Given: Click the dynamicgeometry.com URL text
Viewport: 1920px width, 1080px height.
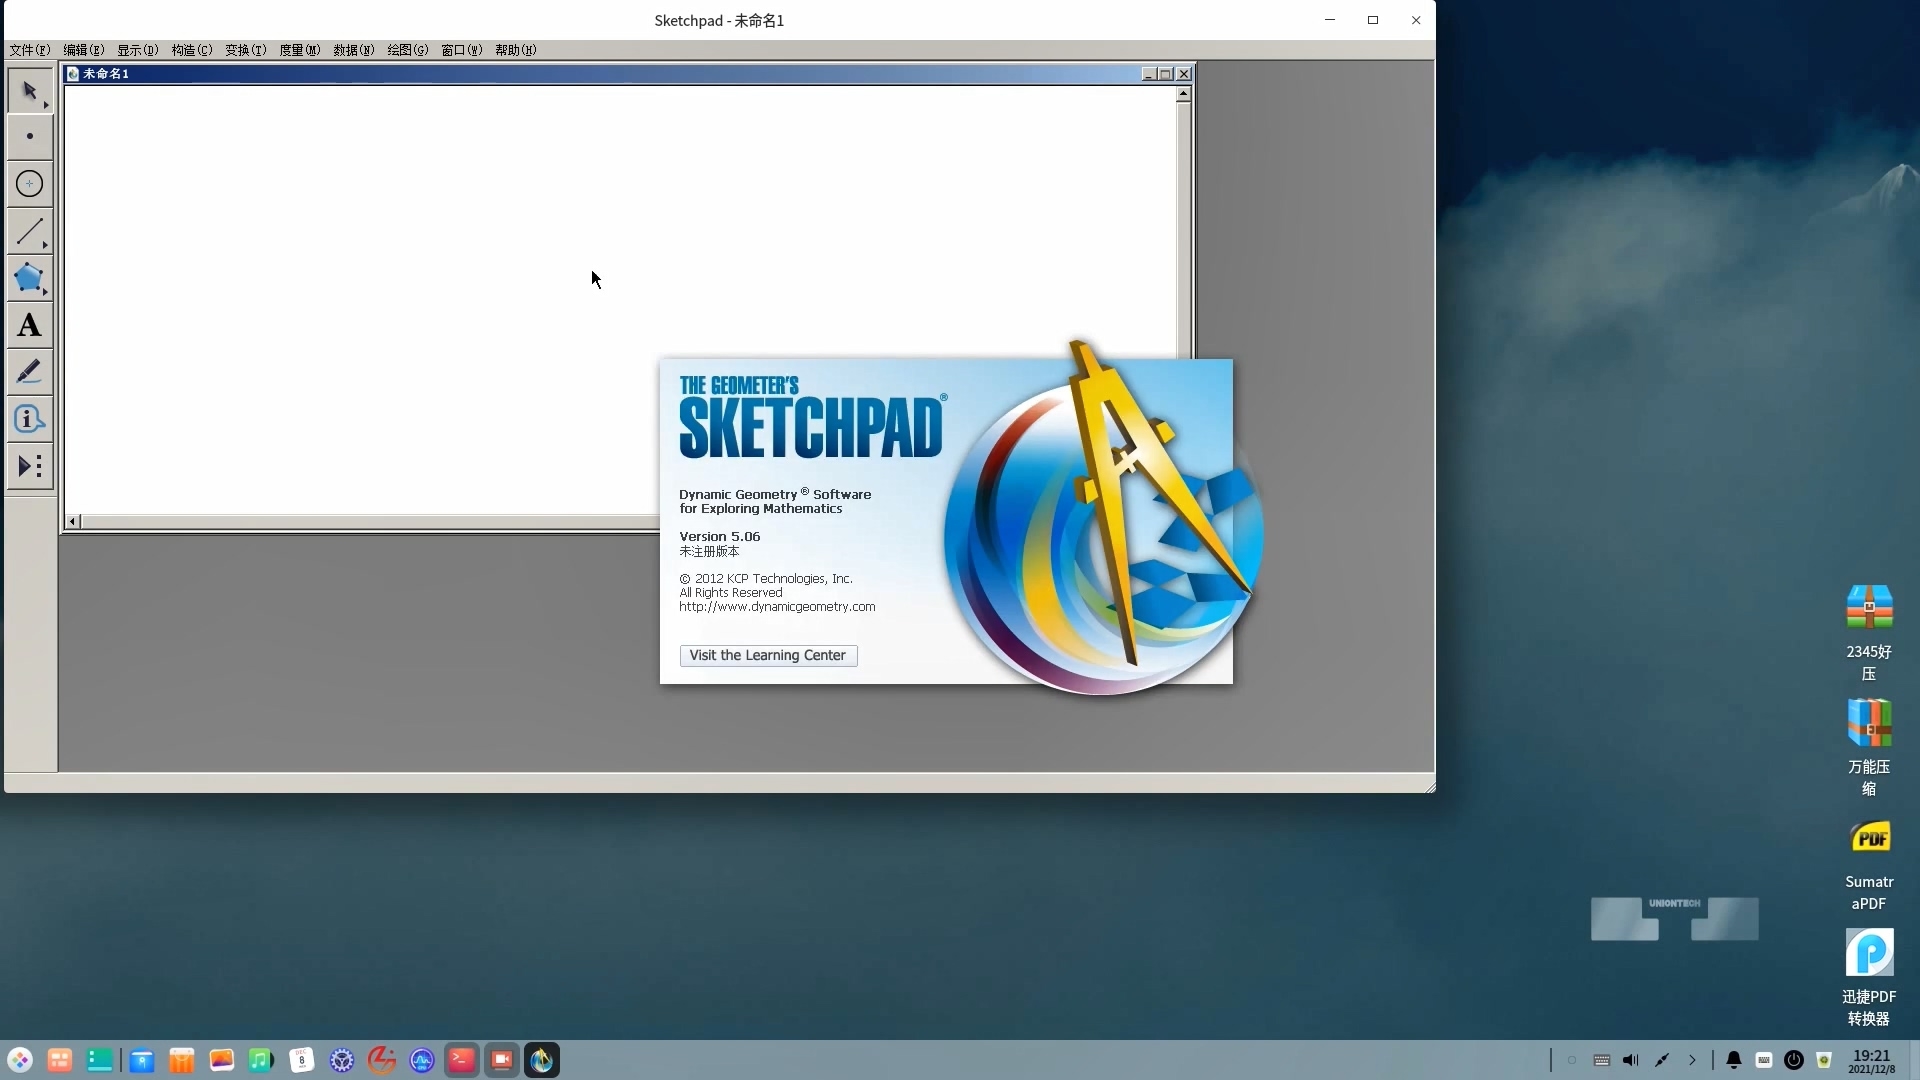Looking at the screenshot, I should click(x=777, y=607).
